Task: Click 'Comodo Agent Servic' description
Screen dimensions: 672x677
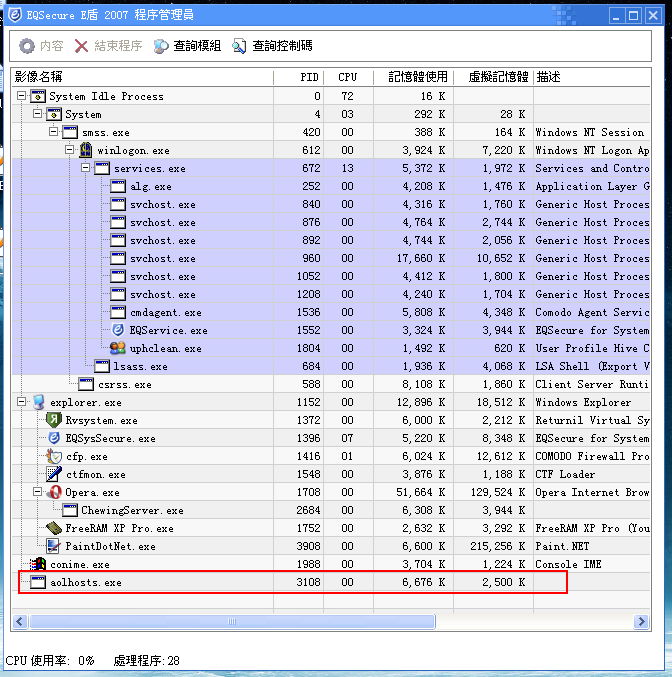Action: (x=592, y=312)
